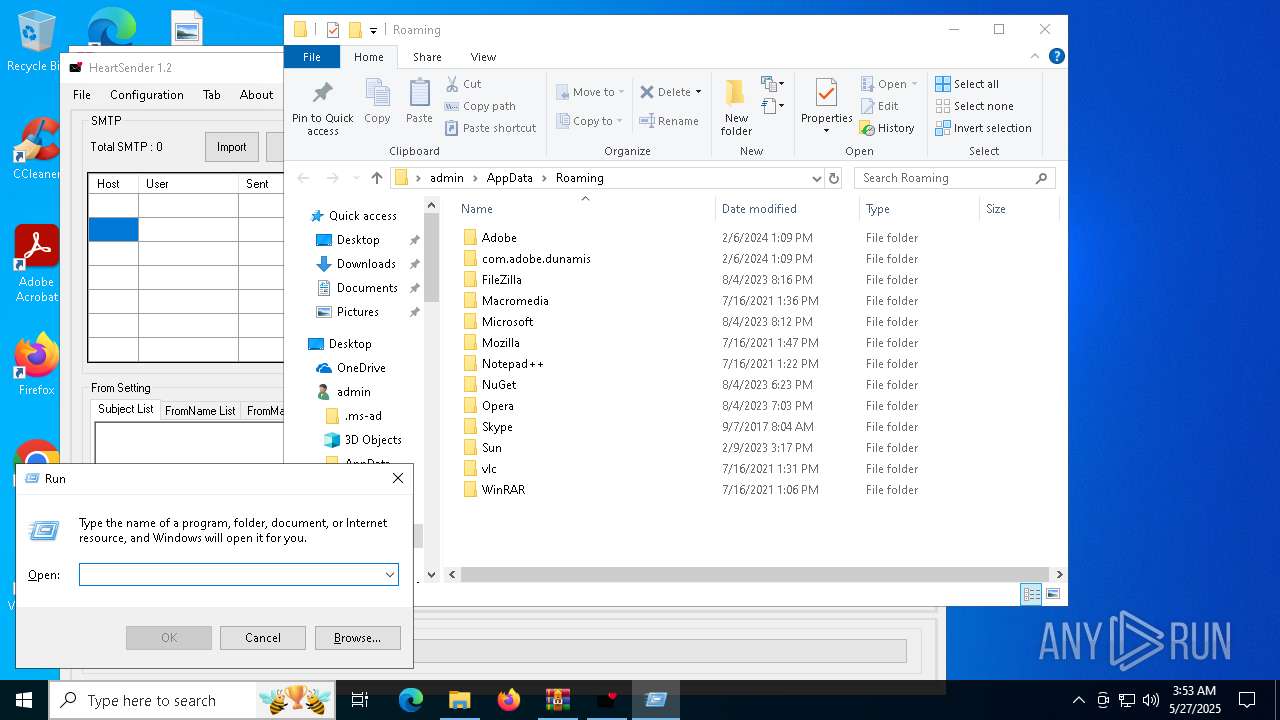Click AppData in address breadcrumb
Screen dimensions: 1280x720
coord(509,178)
